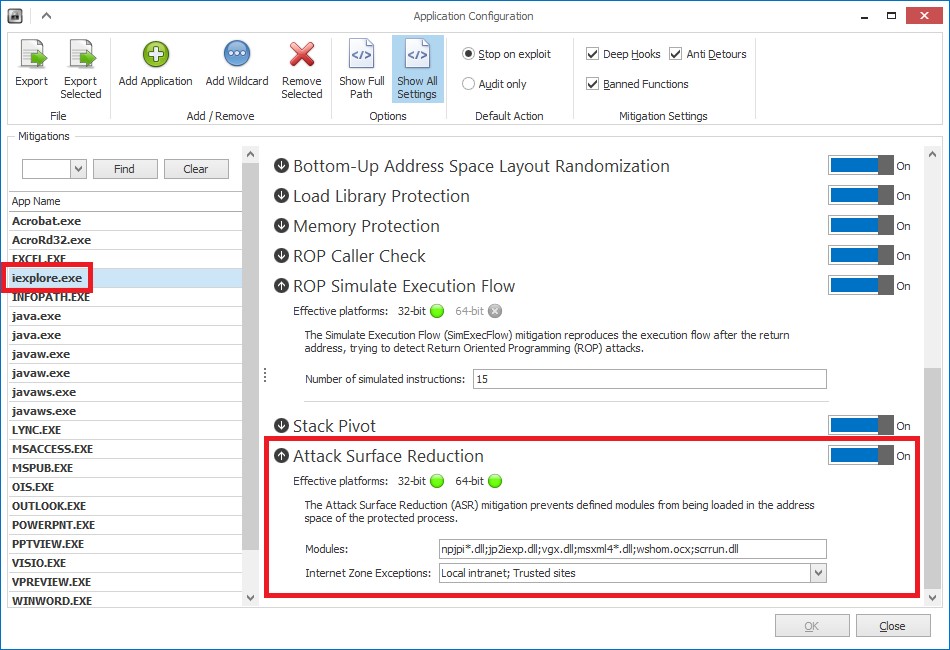This screenshot has width=950, height=650.
Task: Click the App Name column header
Action: (125, 201)
